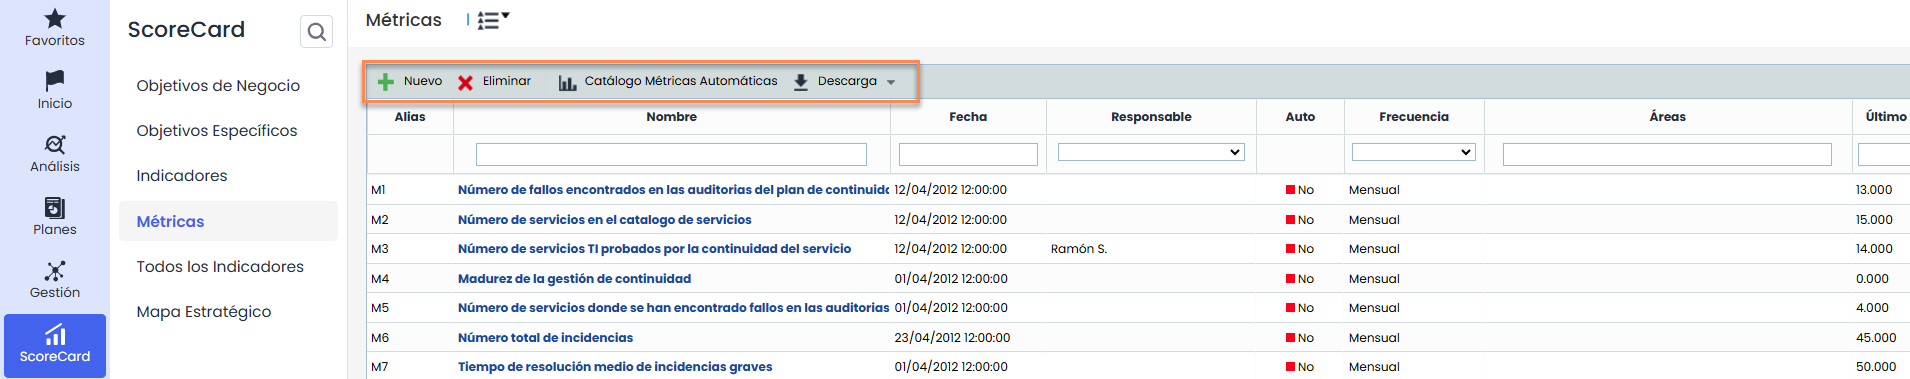This screenshot has width=1910, height=379.
Task: Open Objetivos de Negocio
Action: pos(218,86)
